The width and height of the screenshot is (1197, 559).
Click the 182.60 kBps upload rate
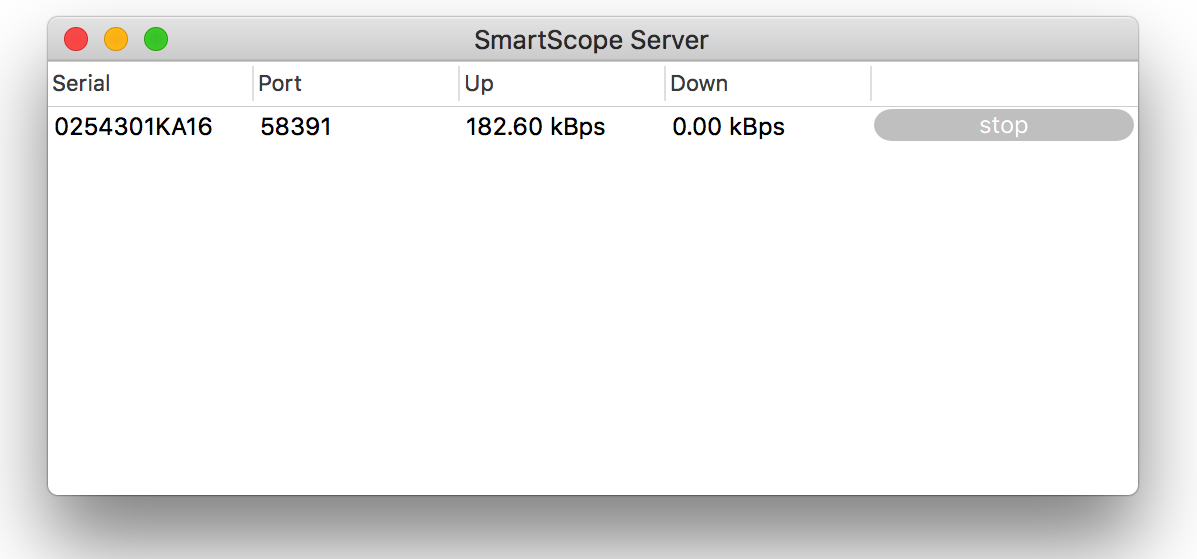tap(535, 127)
